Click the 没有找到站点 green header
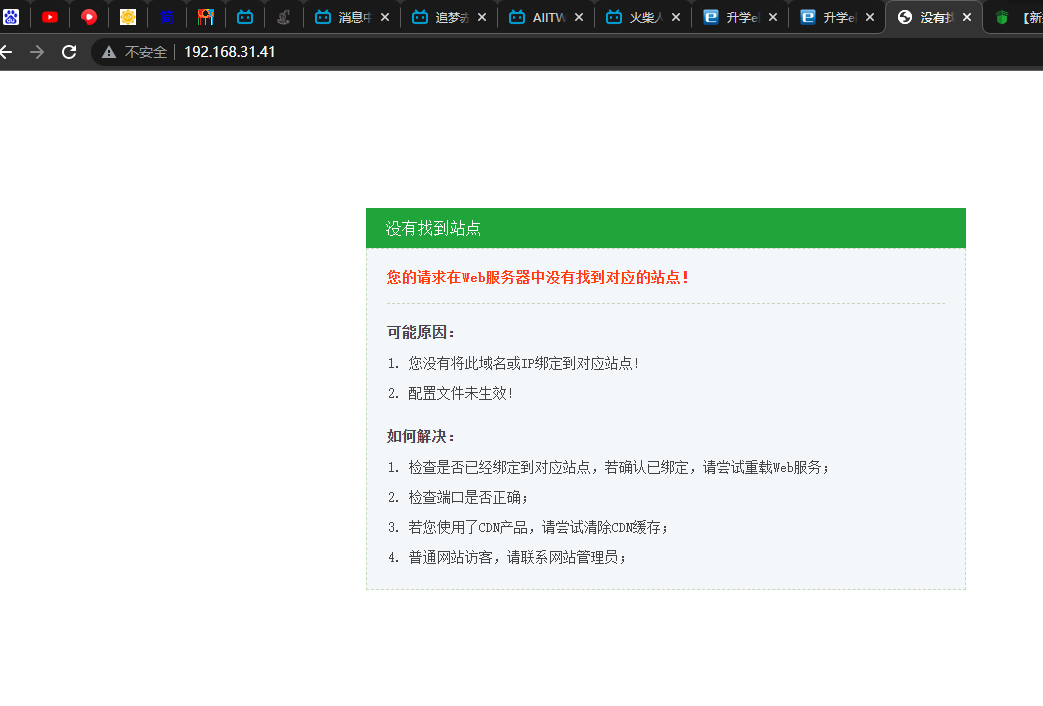Image resolution: width=1043 pixels, height=706 pixels. [x=666, y=228]
